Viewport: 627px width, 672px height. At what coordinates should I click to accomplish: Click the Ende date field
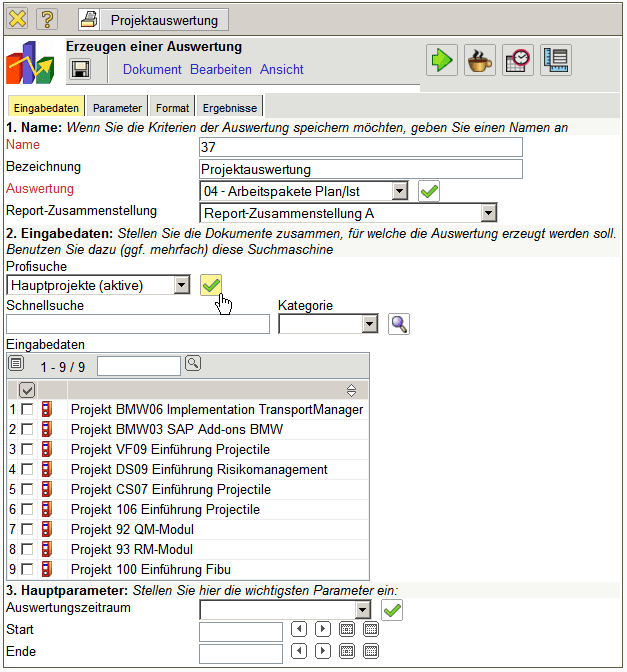241,654
